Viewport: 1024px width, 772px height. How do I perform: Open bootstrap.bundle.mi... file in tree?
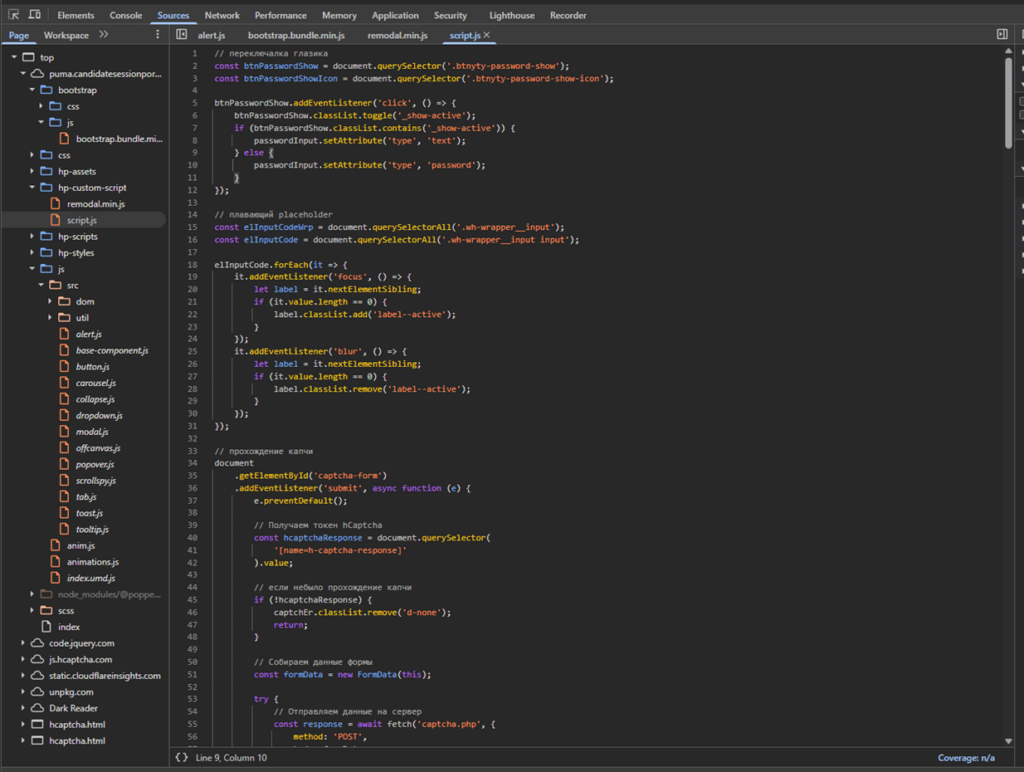coord(119,138)
